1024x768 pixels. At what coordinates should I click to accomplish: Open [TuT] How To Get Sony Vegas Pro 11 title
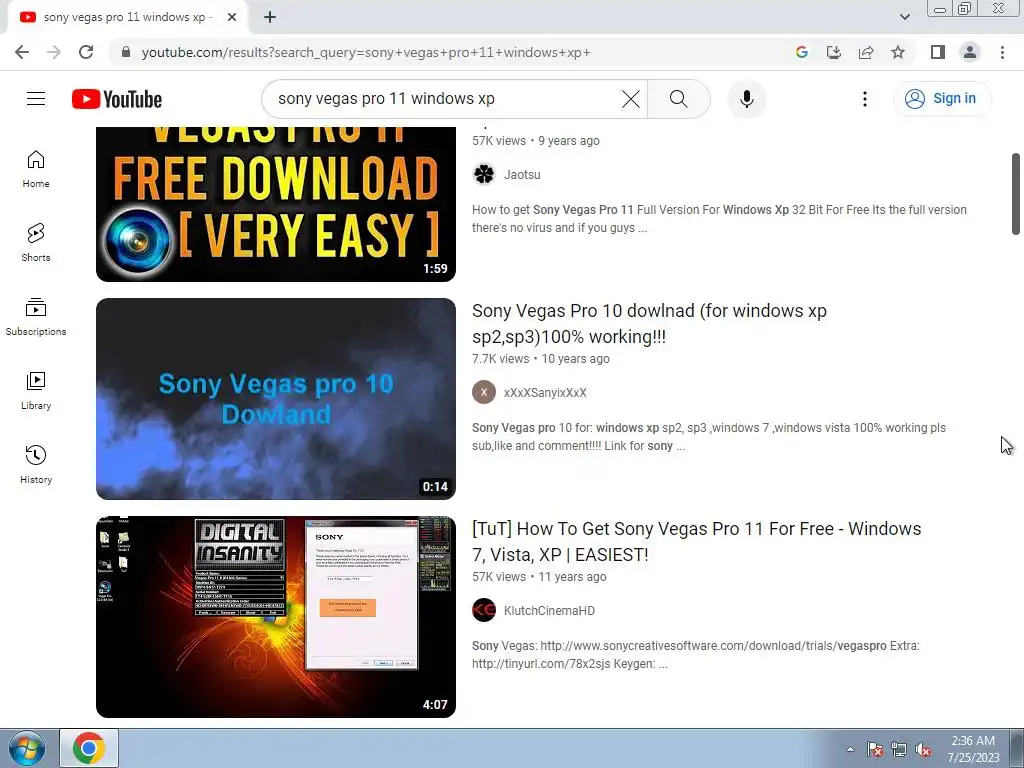[696, 541]
